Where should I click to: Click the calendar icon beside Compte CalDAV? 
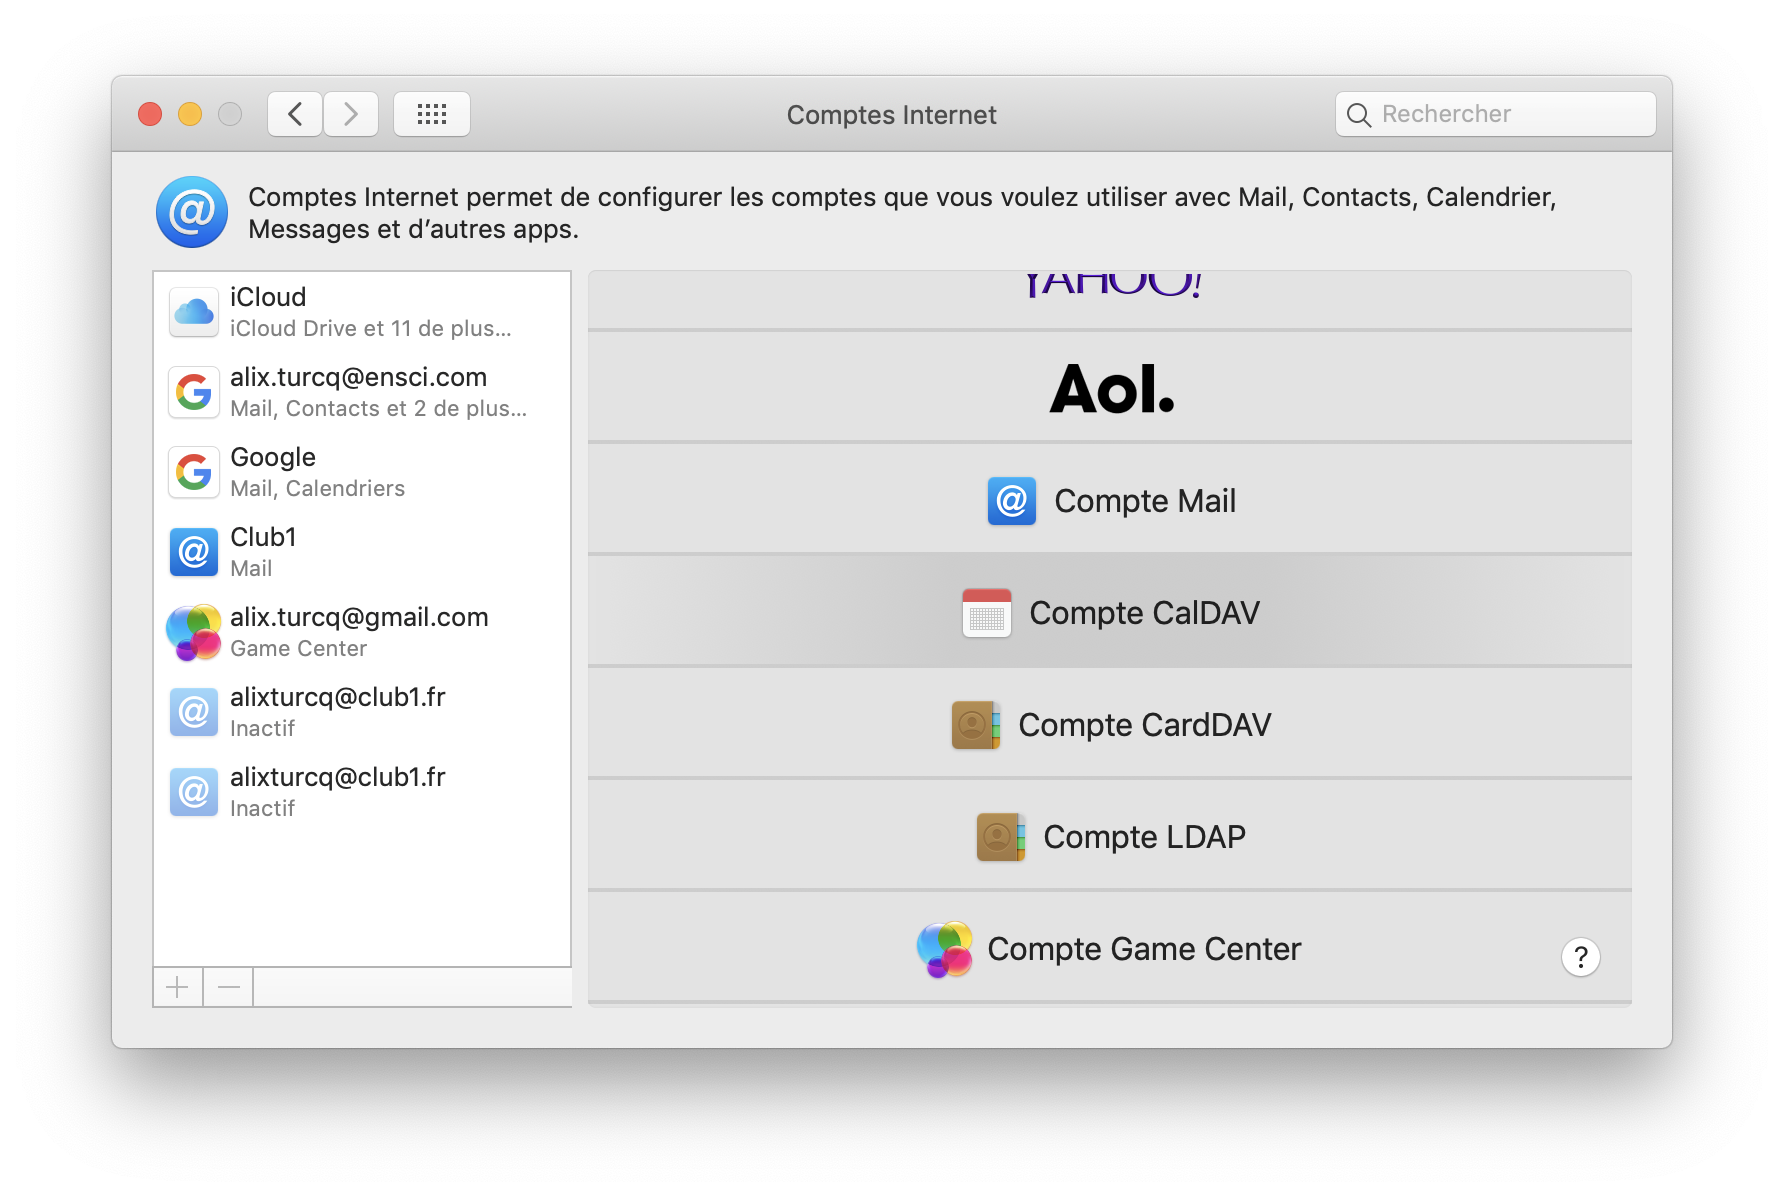click(x=987, y=612)
